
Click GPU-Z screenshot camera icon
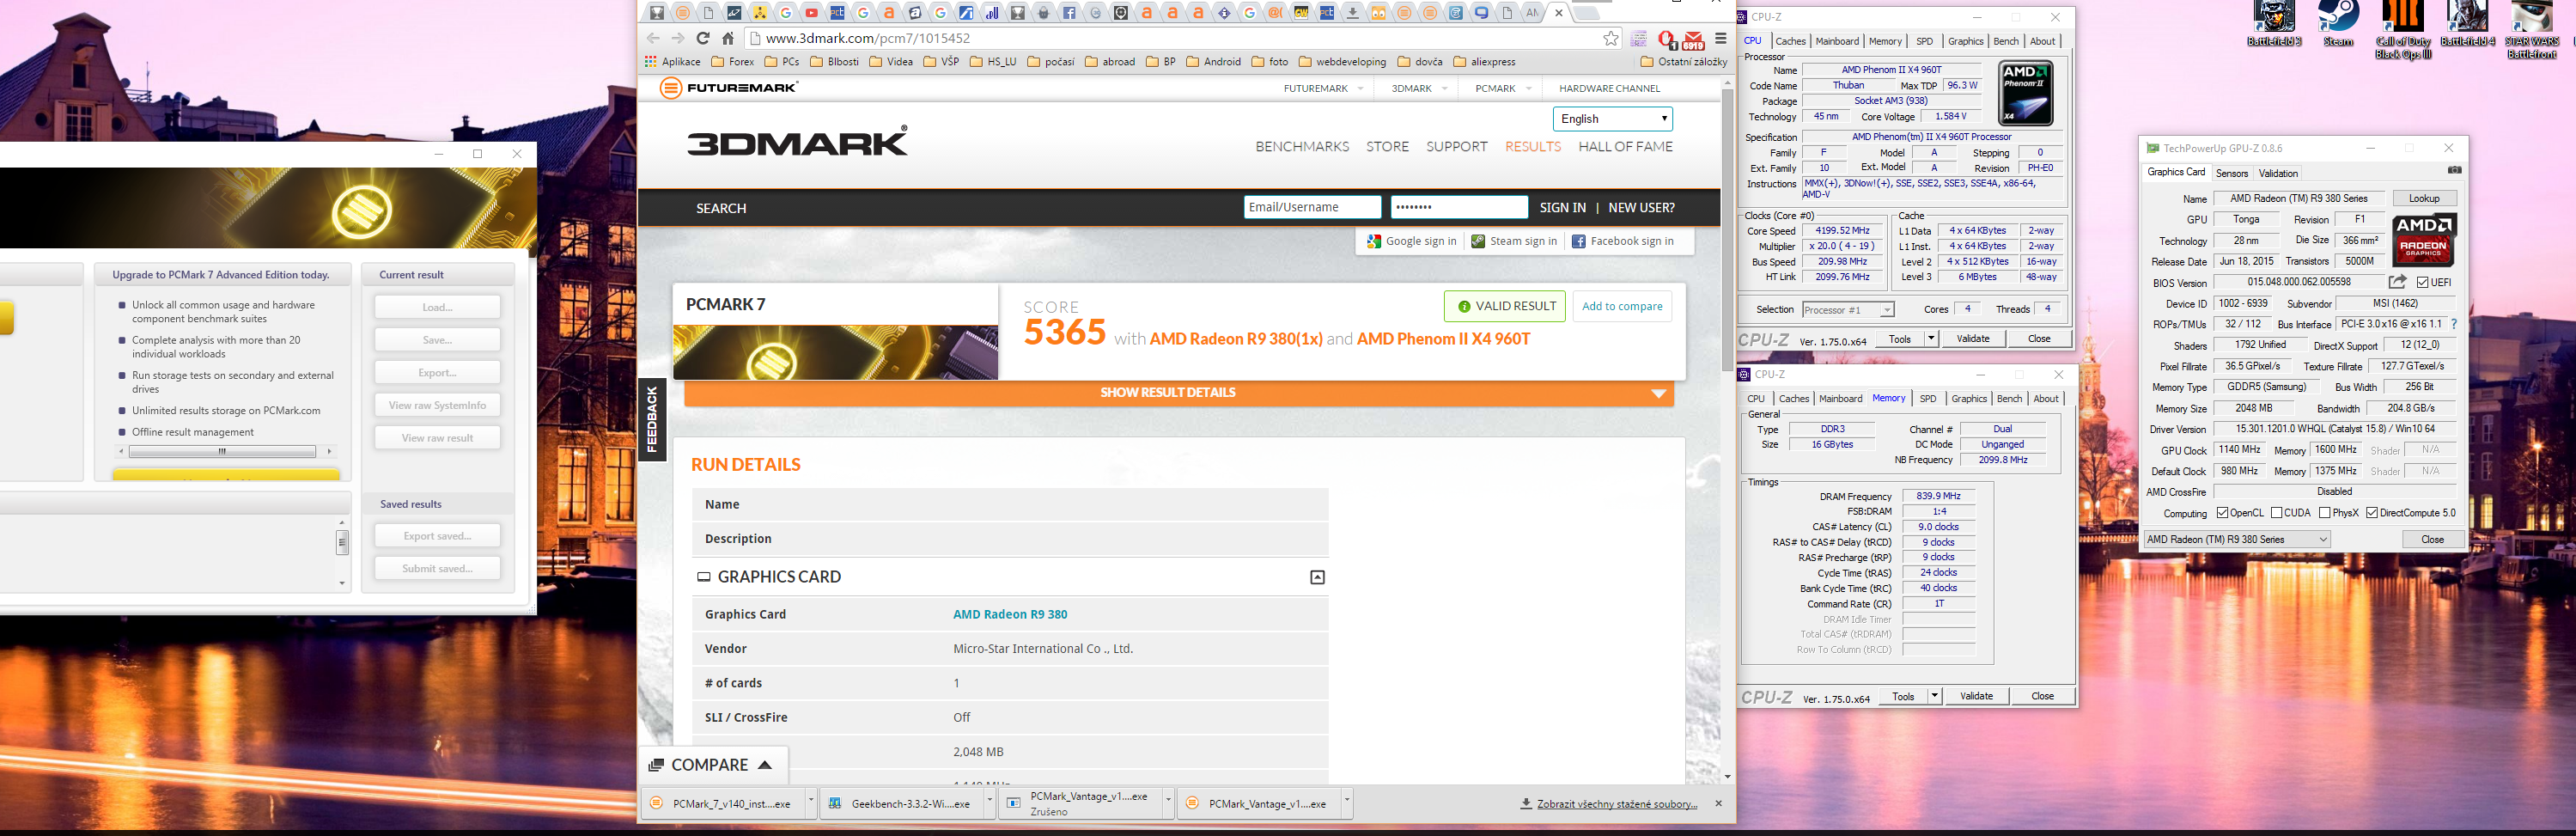click(x=2454, y=171)
